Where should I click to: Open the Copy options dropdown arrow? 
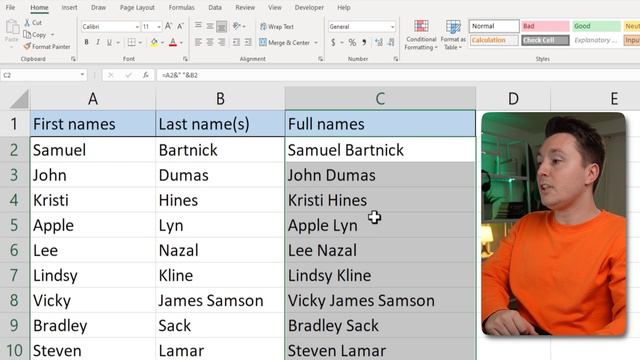click(52, 35)
